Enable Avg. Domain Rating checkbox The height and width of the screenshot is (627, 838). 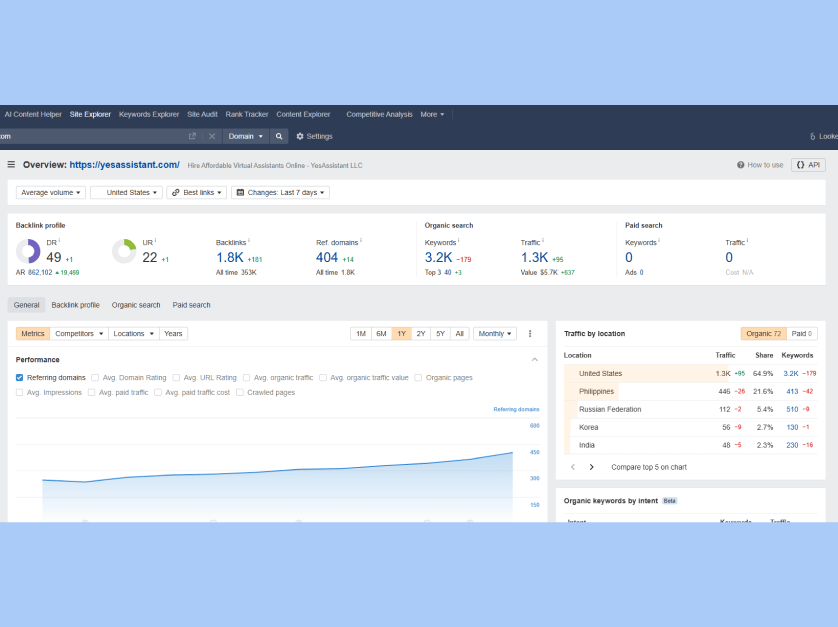point(95,378)
